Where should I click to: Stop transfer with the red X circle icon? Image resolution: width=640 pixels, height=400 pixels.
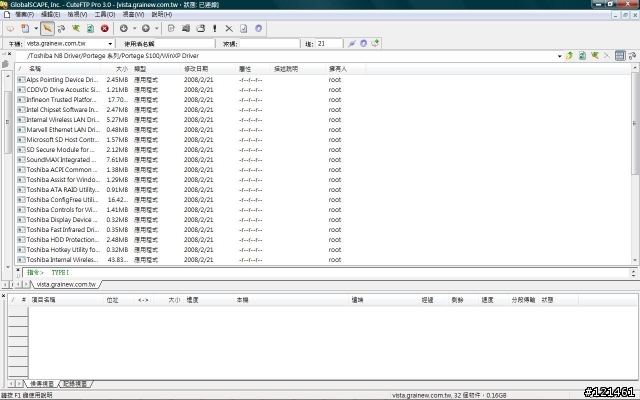pyautogui.click(x=105, y=29)
